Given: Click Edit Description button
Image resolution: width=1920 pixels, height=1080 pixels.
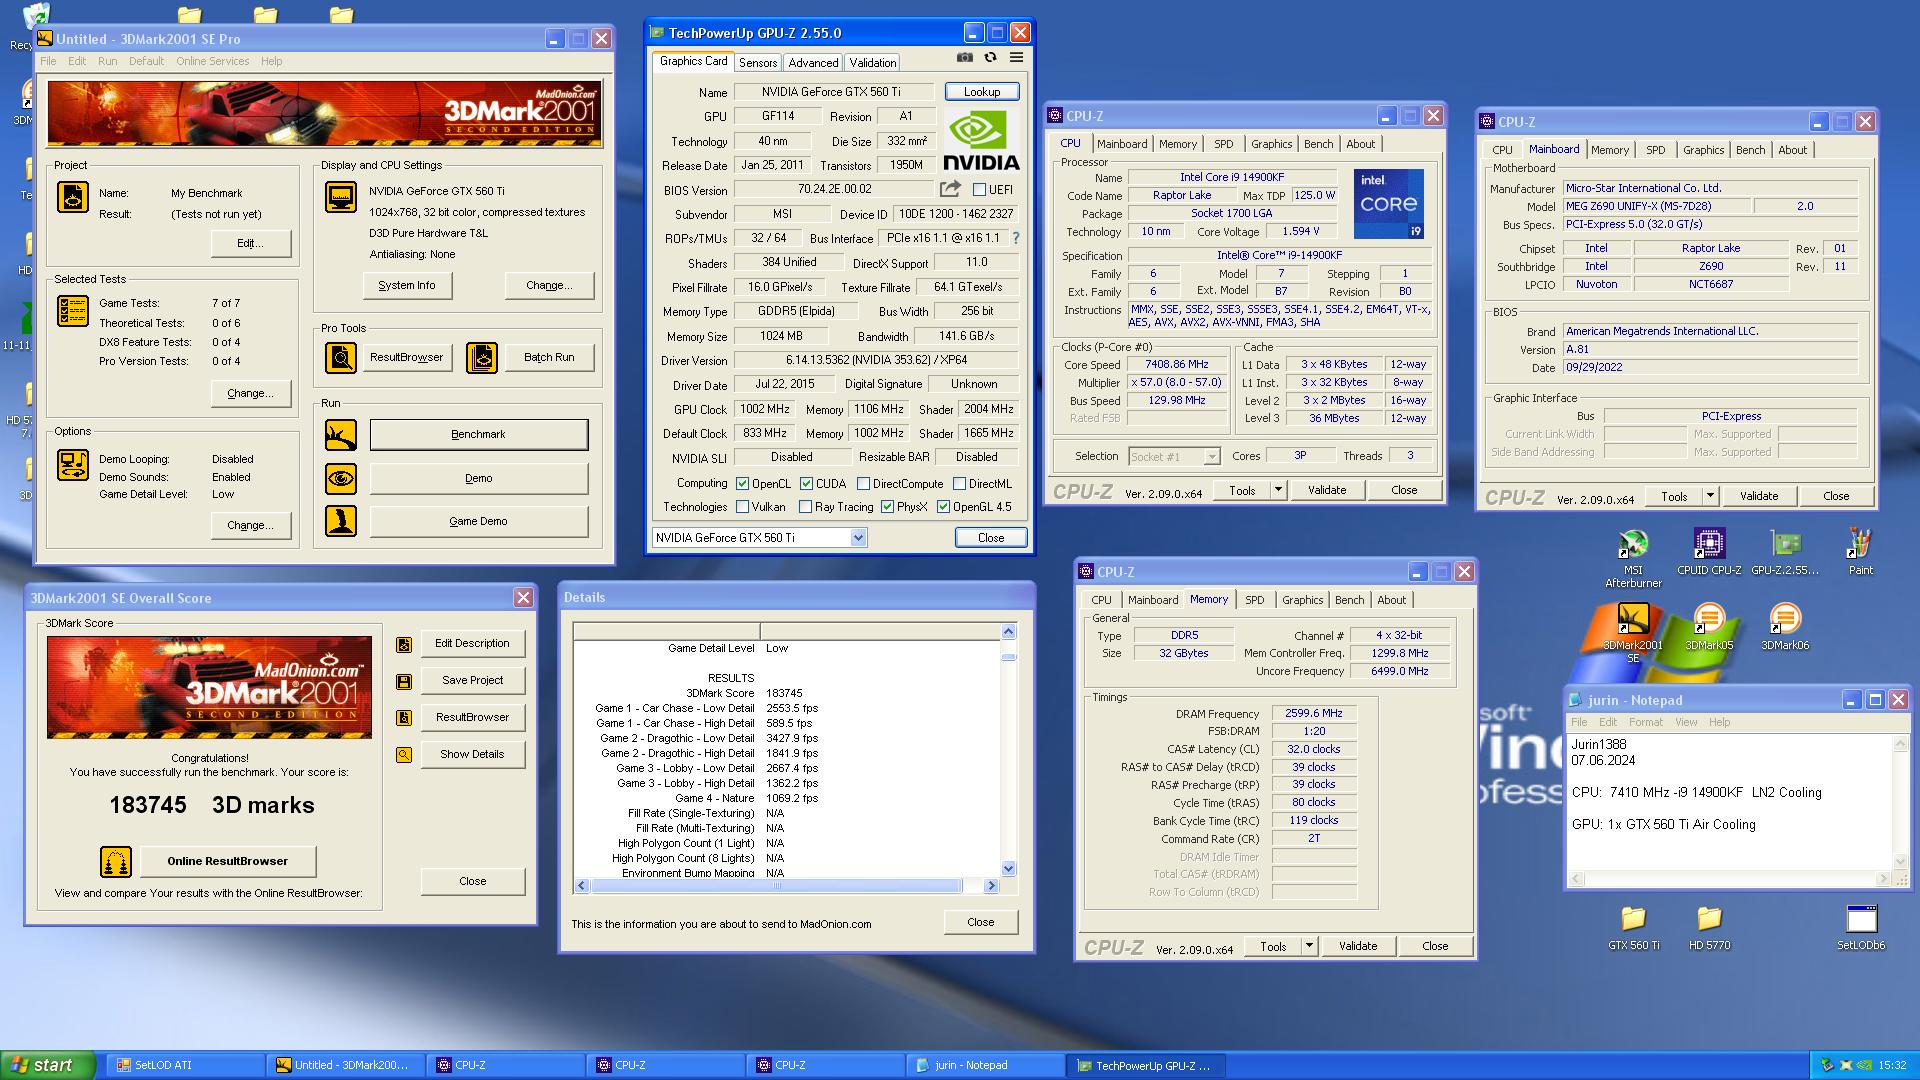Looking at the screenshot, I should [x=472, y=643].
